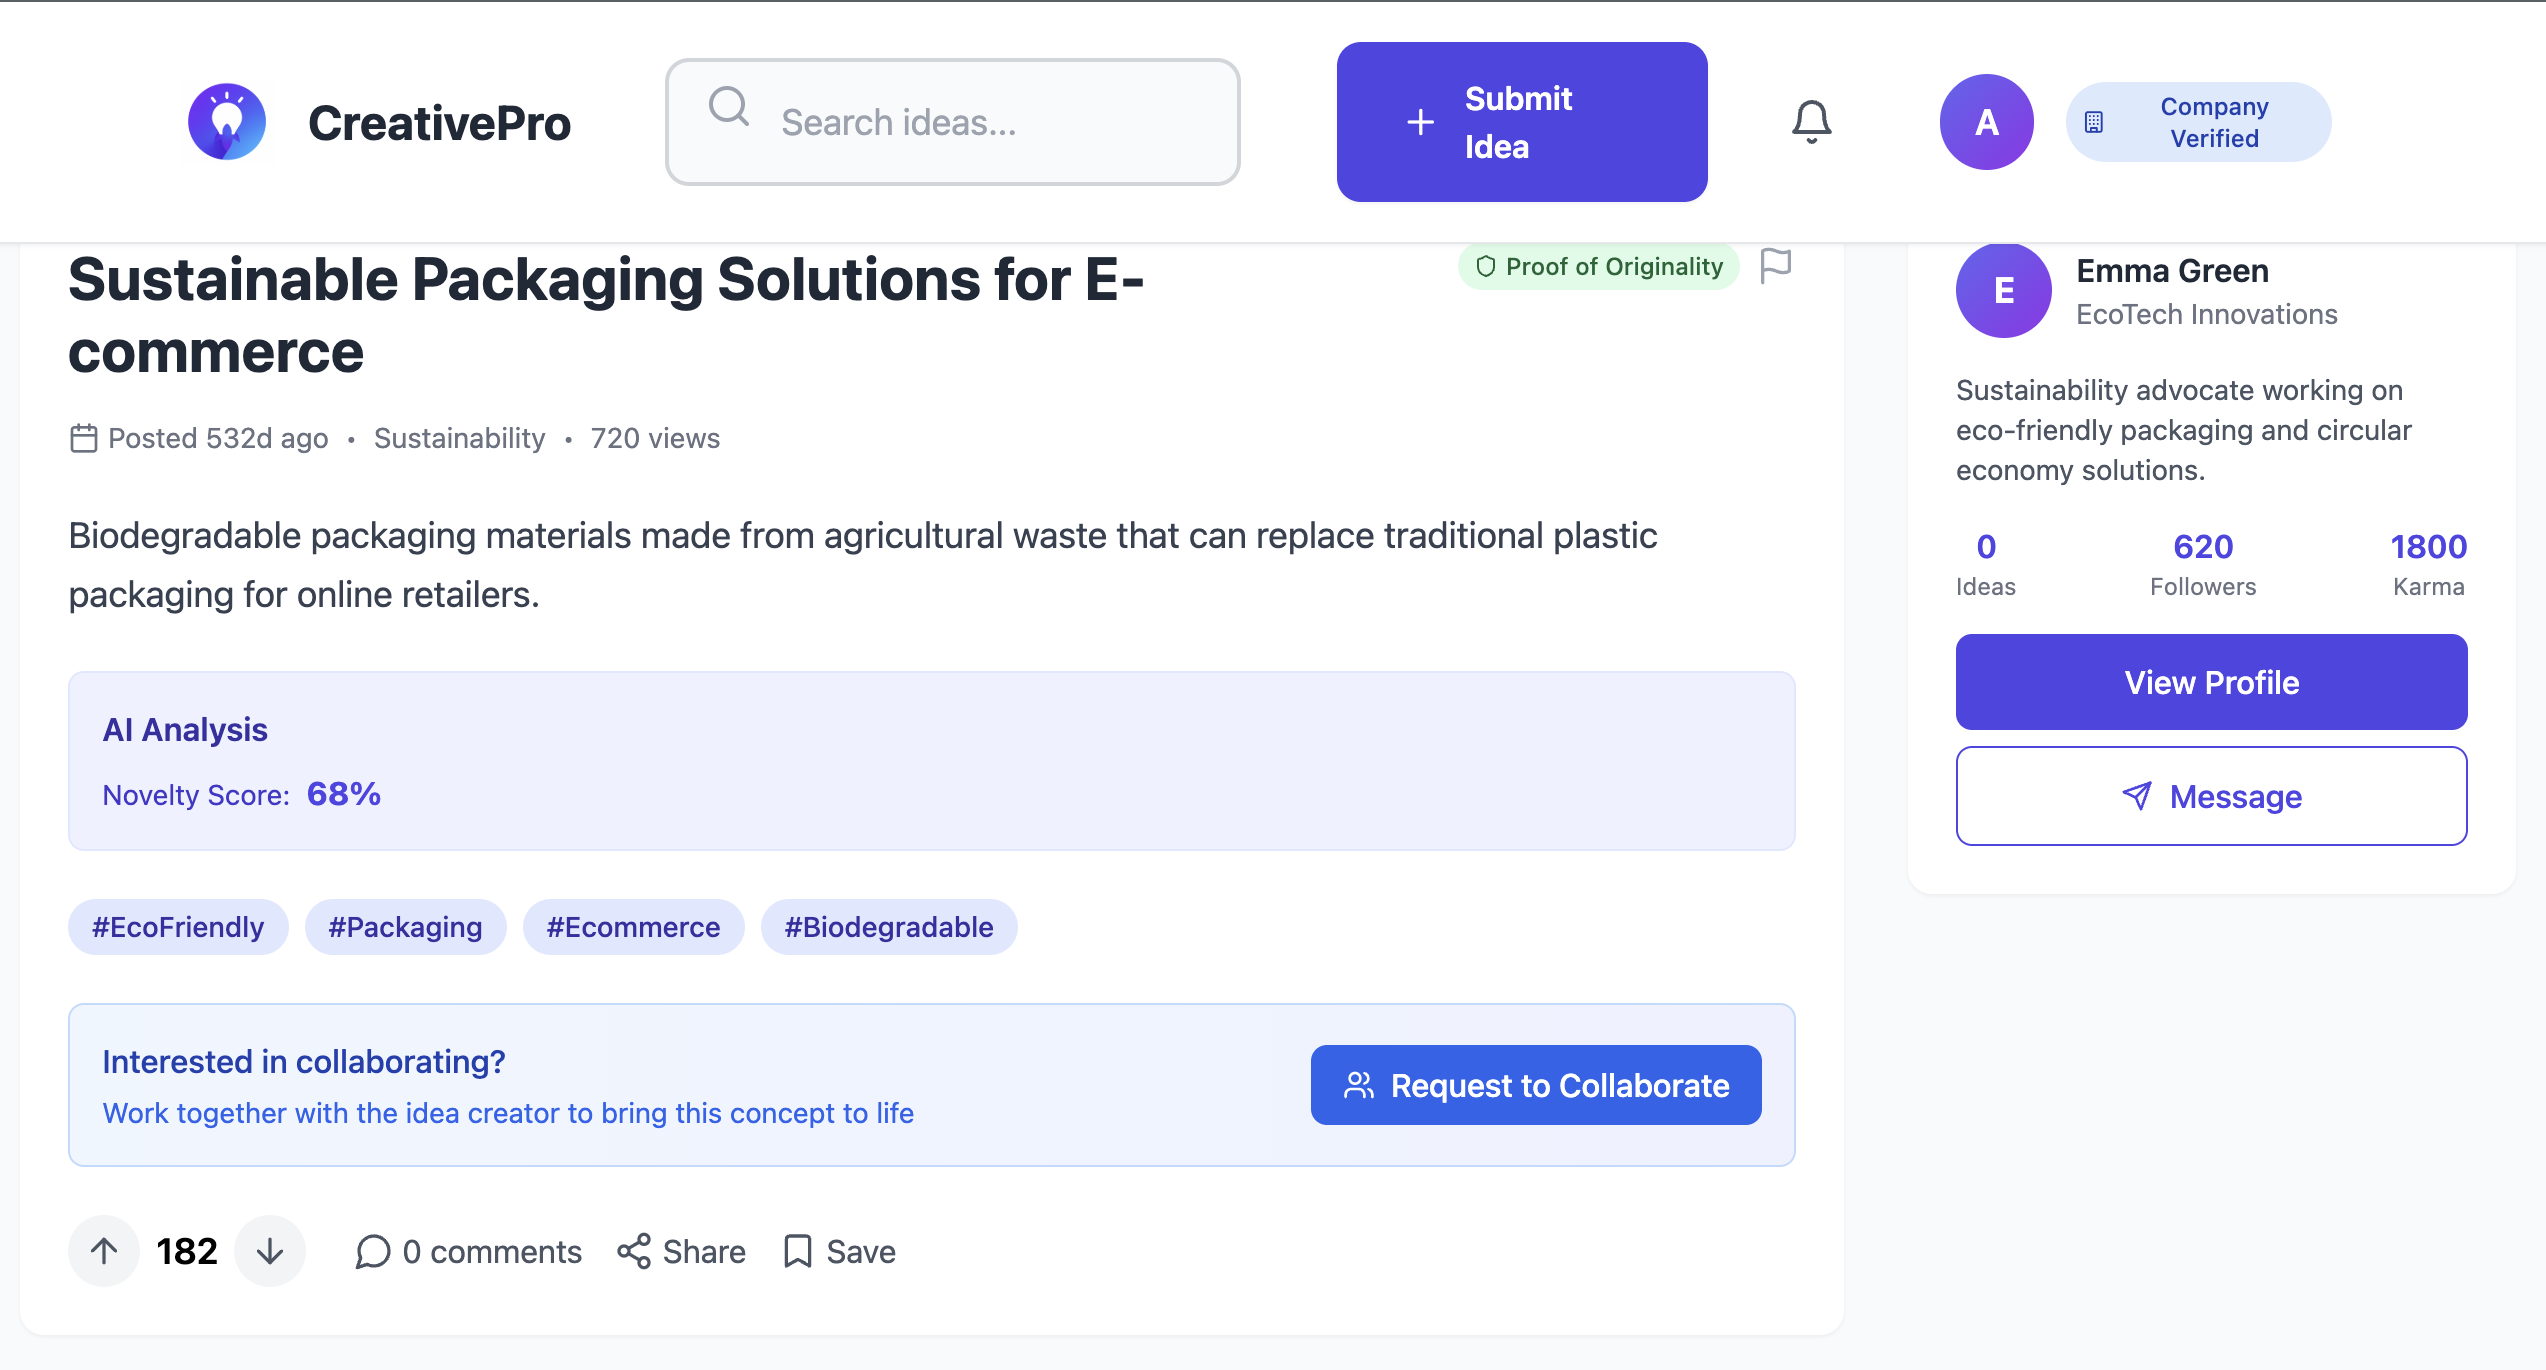Filter by the #Ecommerce tag
Viewport: 2546px width, 1370px height.
633,927
